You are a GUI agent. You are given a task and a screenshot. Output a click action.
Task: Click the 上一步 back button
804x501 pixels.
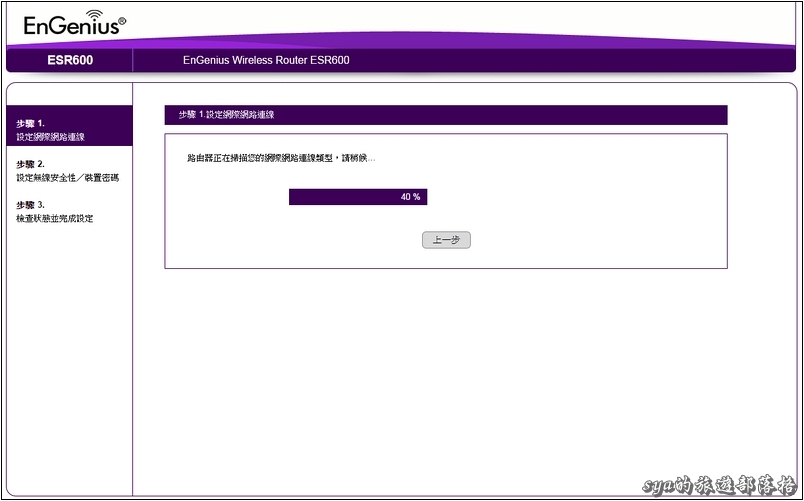[x=446, y=240]
